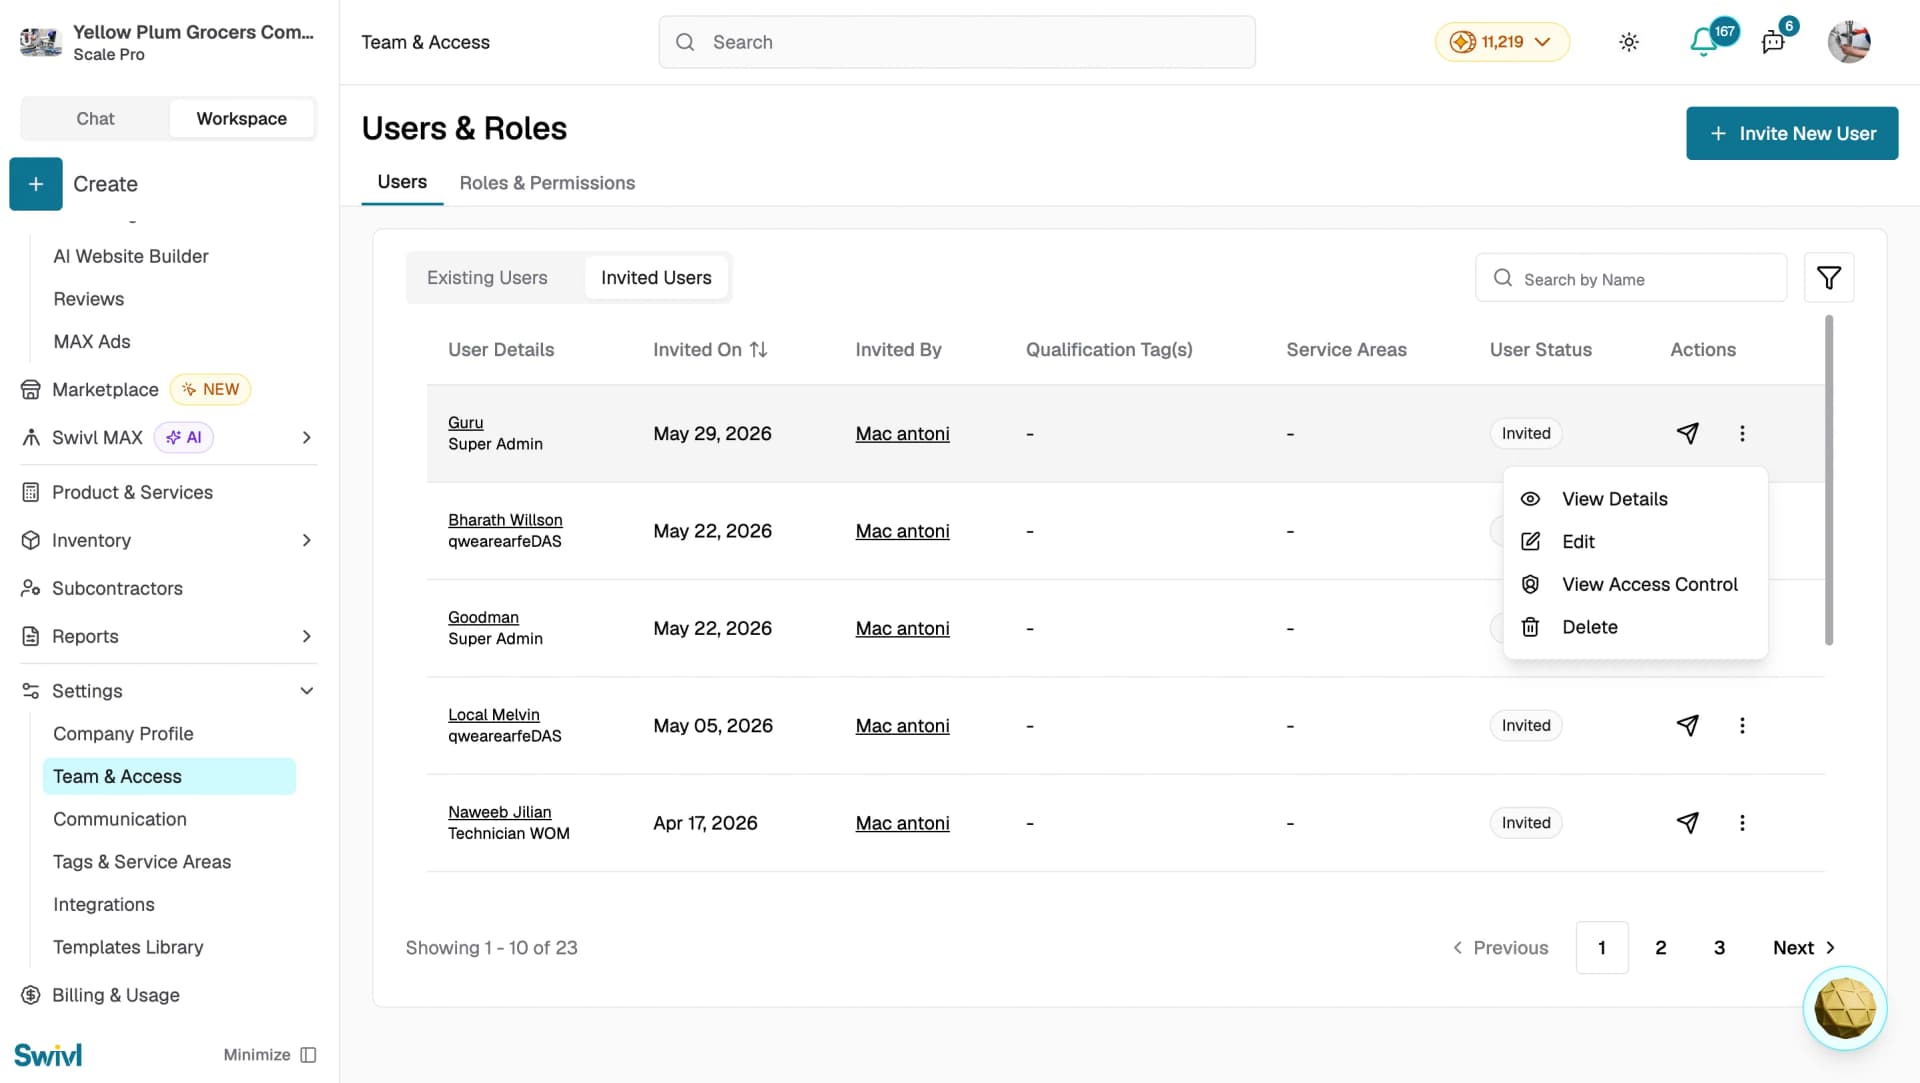
Task: Switch to Existing Users view
Action: [x=487, y=278]
